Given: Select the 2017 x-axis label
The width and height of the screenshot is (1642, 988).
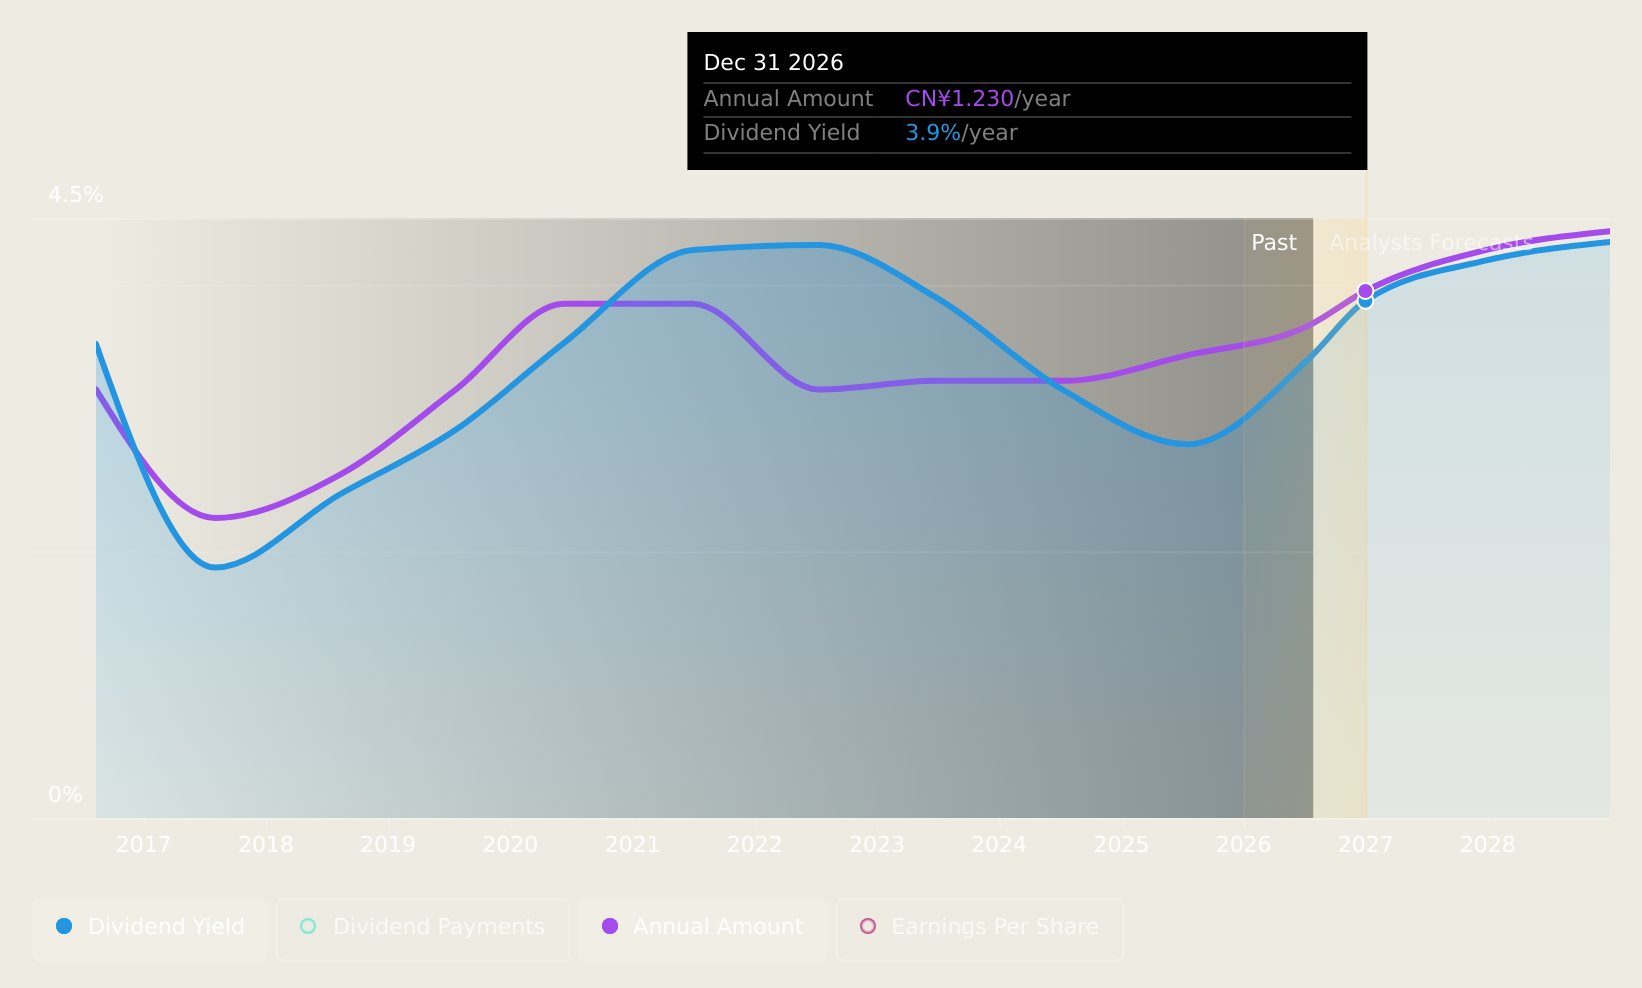Looking at the screenshot, I should [x=144, y=845].
